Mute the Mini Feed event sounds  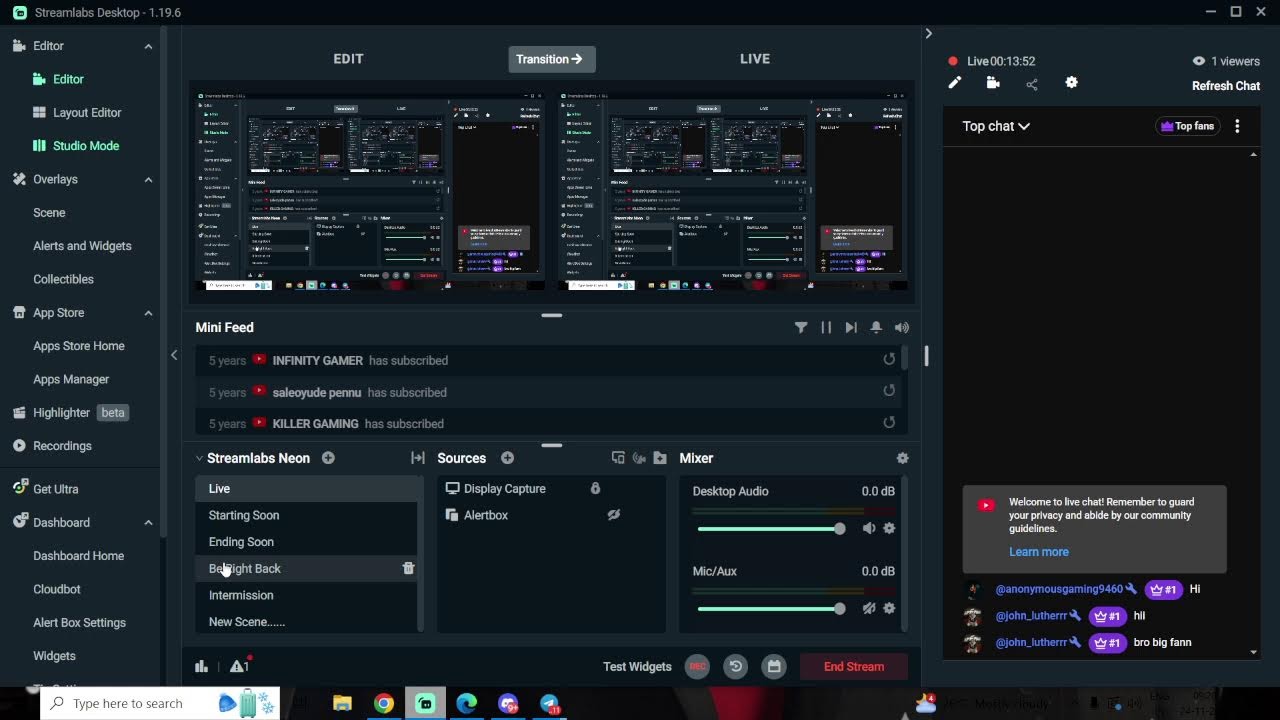902,327
